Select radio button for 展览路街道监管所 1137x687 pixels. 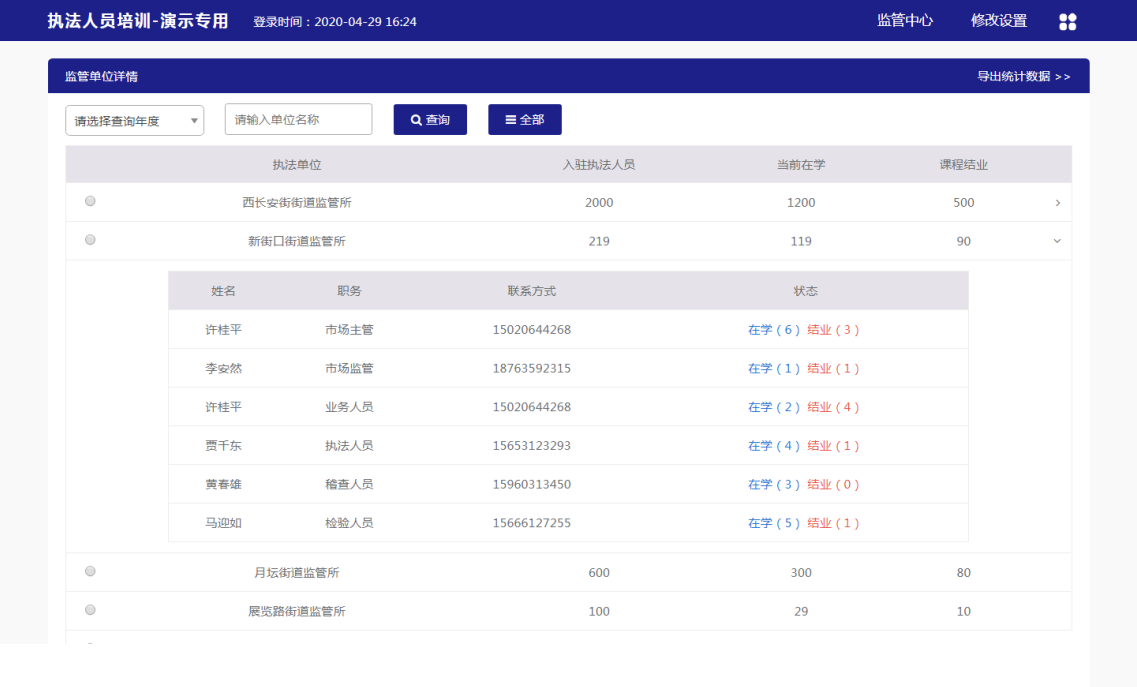click(x=90, y=609)
